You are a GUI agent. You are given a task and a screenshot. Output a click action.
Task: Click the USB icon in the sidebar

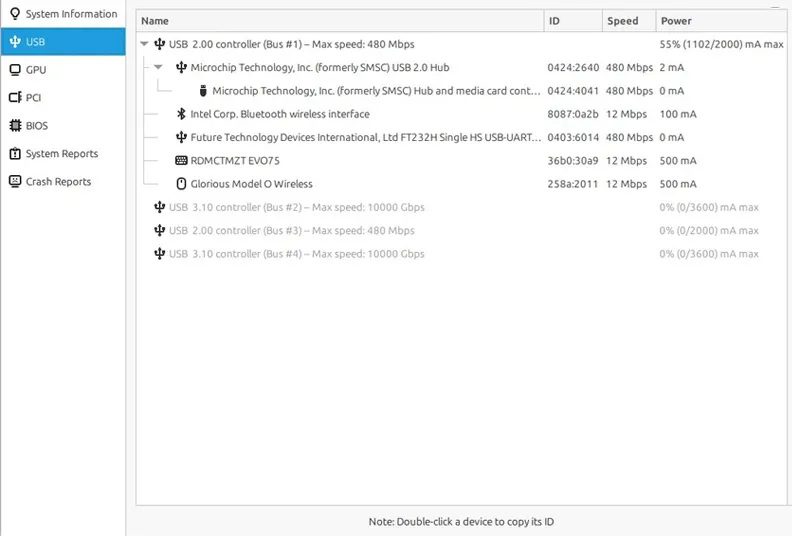coord(15,42)
